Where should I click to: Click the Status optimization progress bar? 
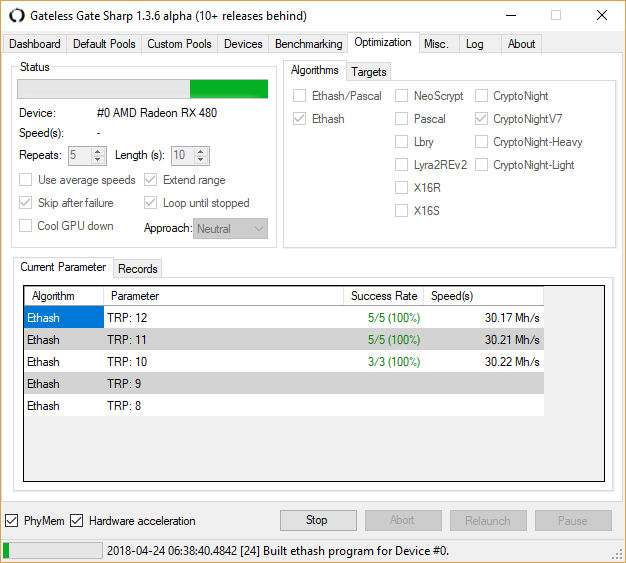[143, 89]
